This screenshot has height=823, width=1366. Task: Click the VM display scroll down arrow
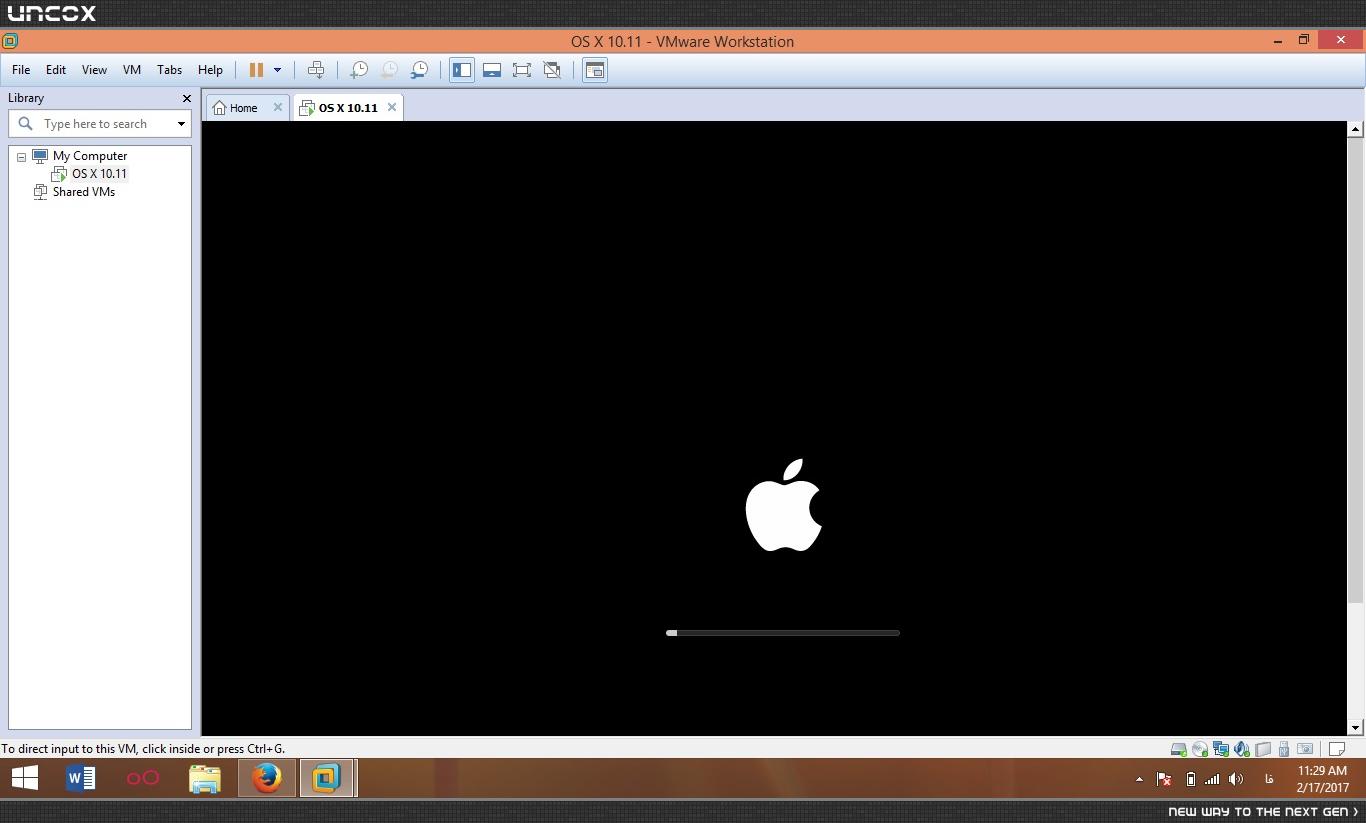(x=1355, y=728)
